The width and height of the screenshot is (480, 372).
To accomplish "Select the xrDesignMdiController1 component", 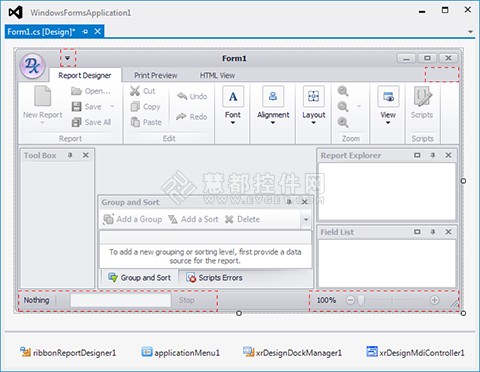I will pos(415,352).
